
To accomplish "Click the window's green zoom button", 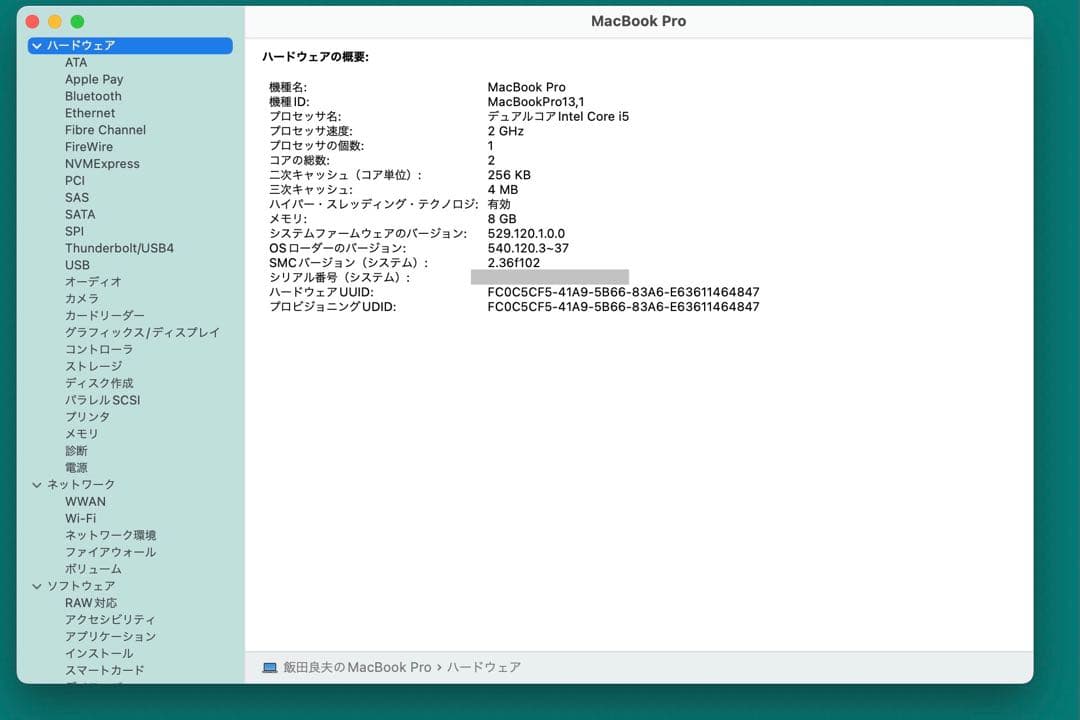I will tap(78, 22).
